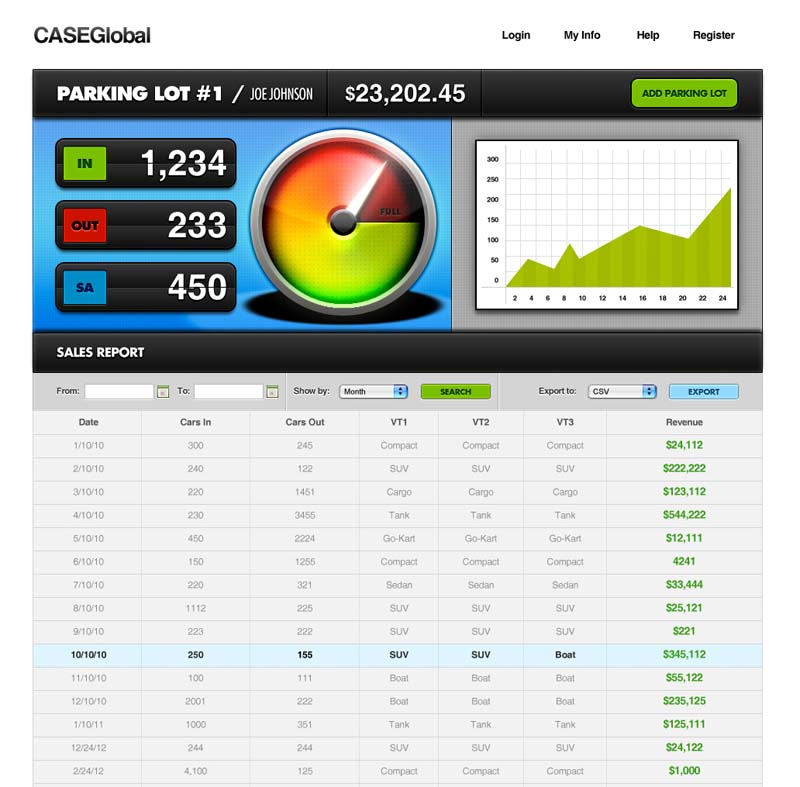Select the 4/10/10 date cell
This screenshot has width=800, height=787.
pyautogui.click(x=88, y=516)
